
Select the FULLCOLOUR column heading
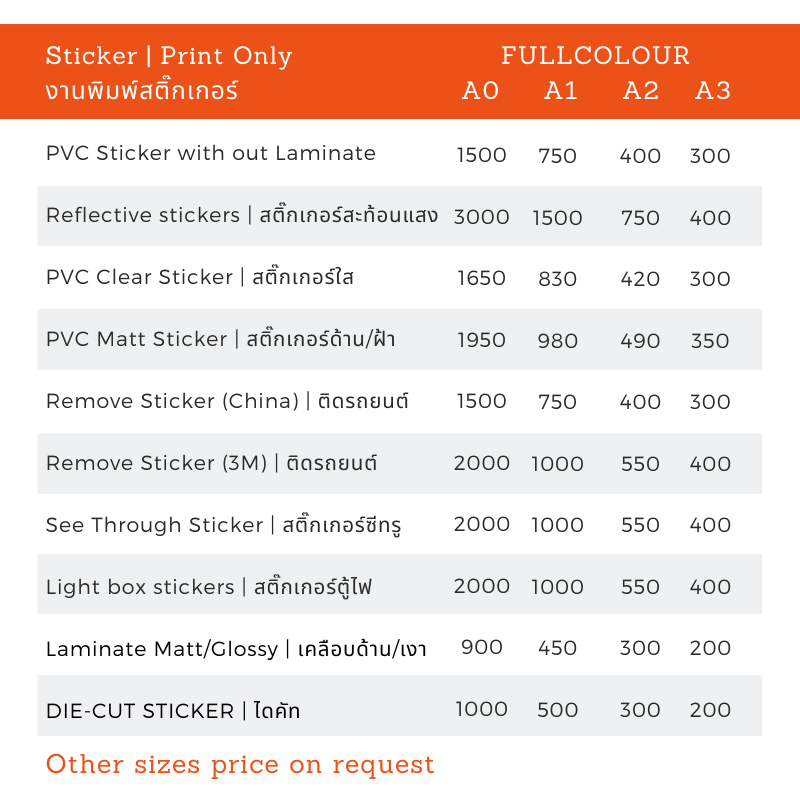pyautogui.click(x=595, y=55)
